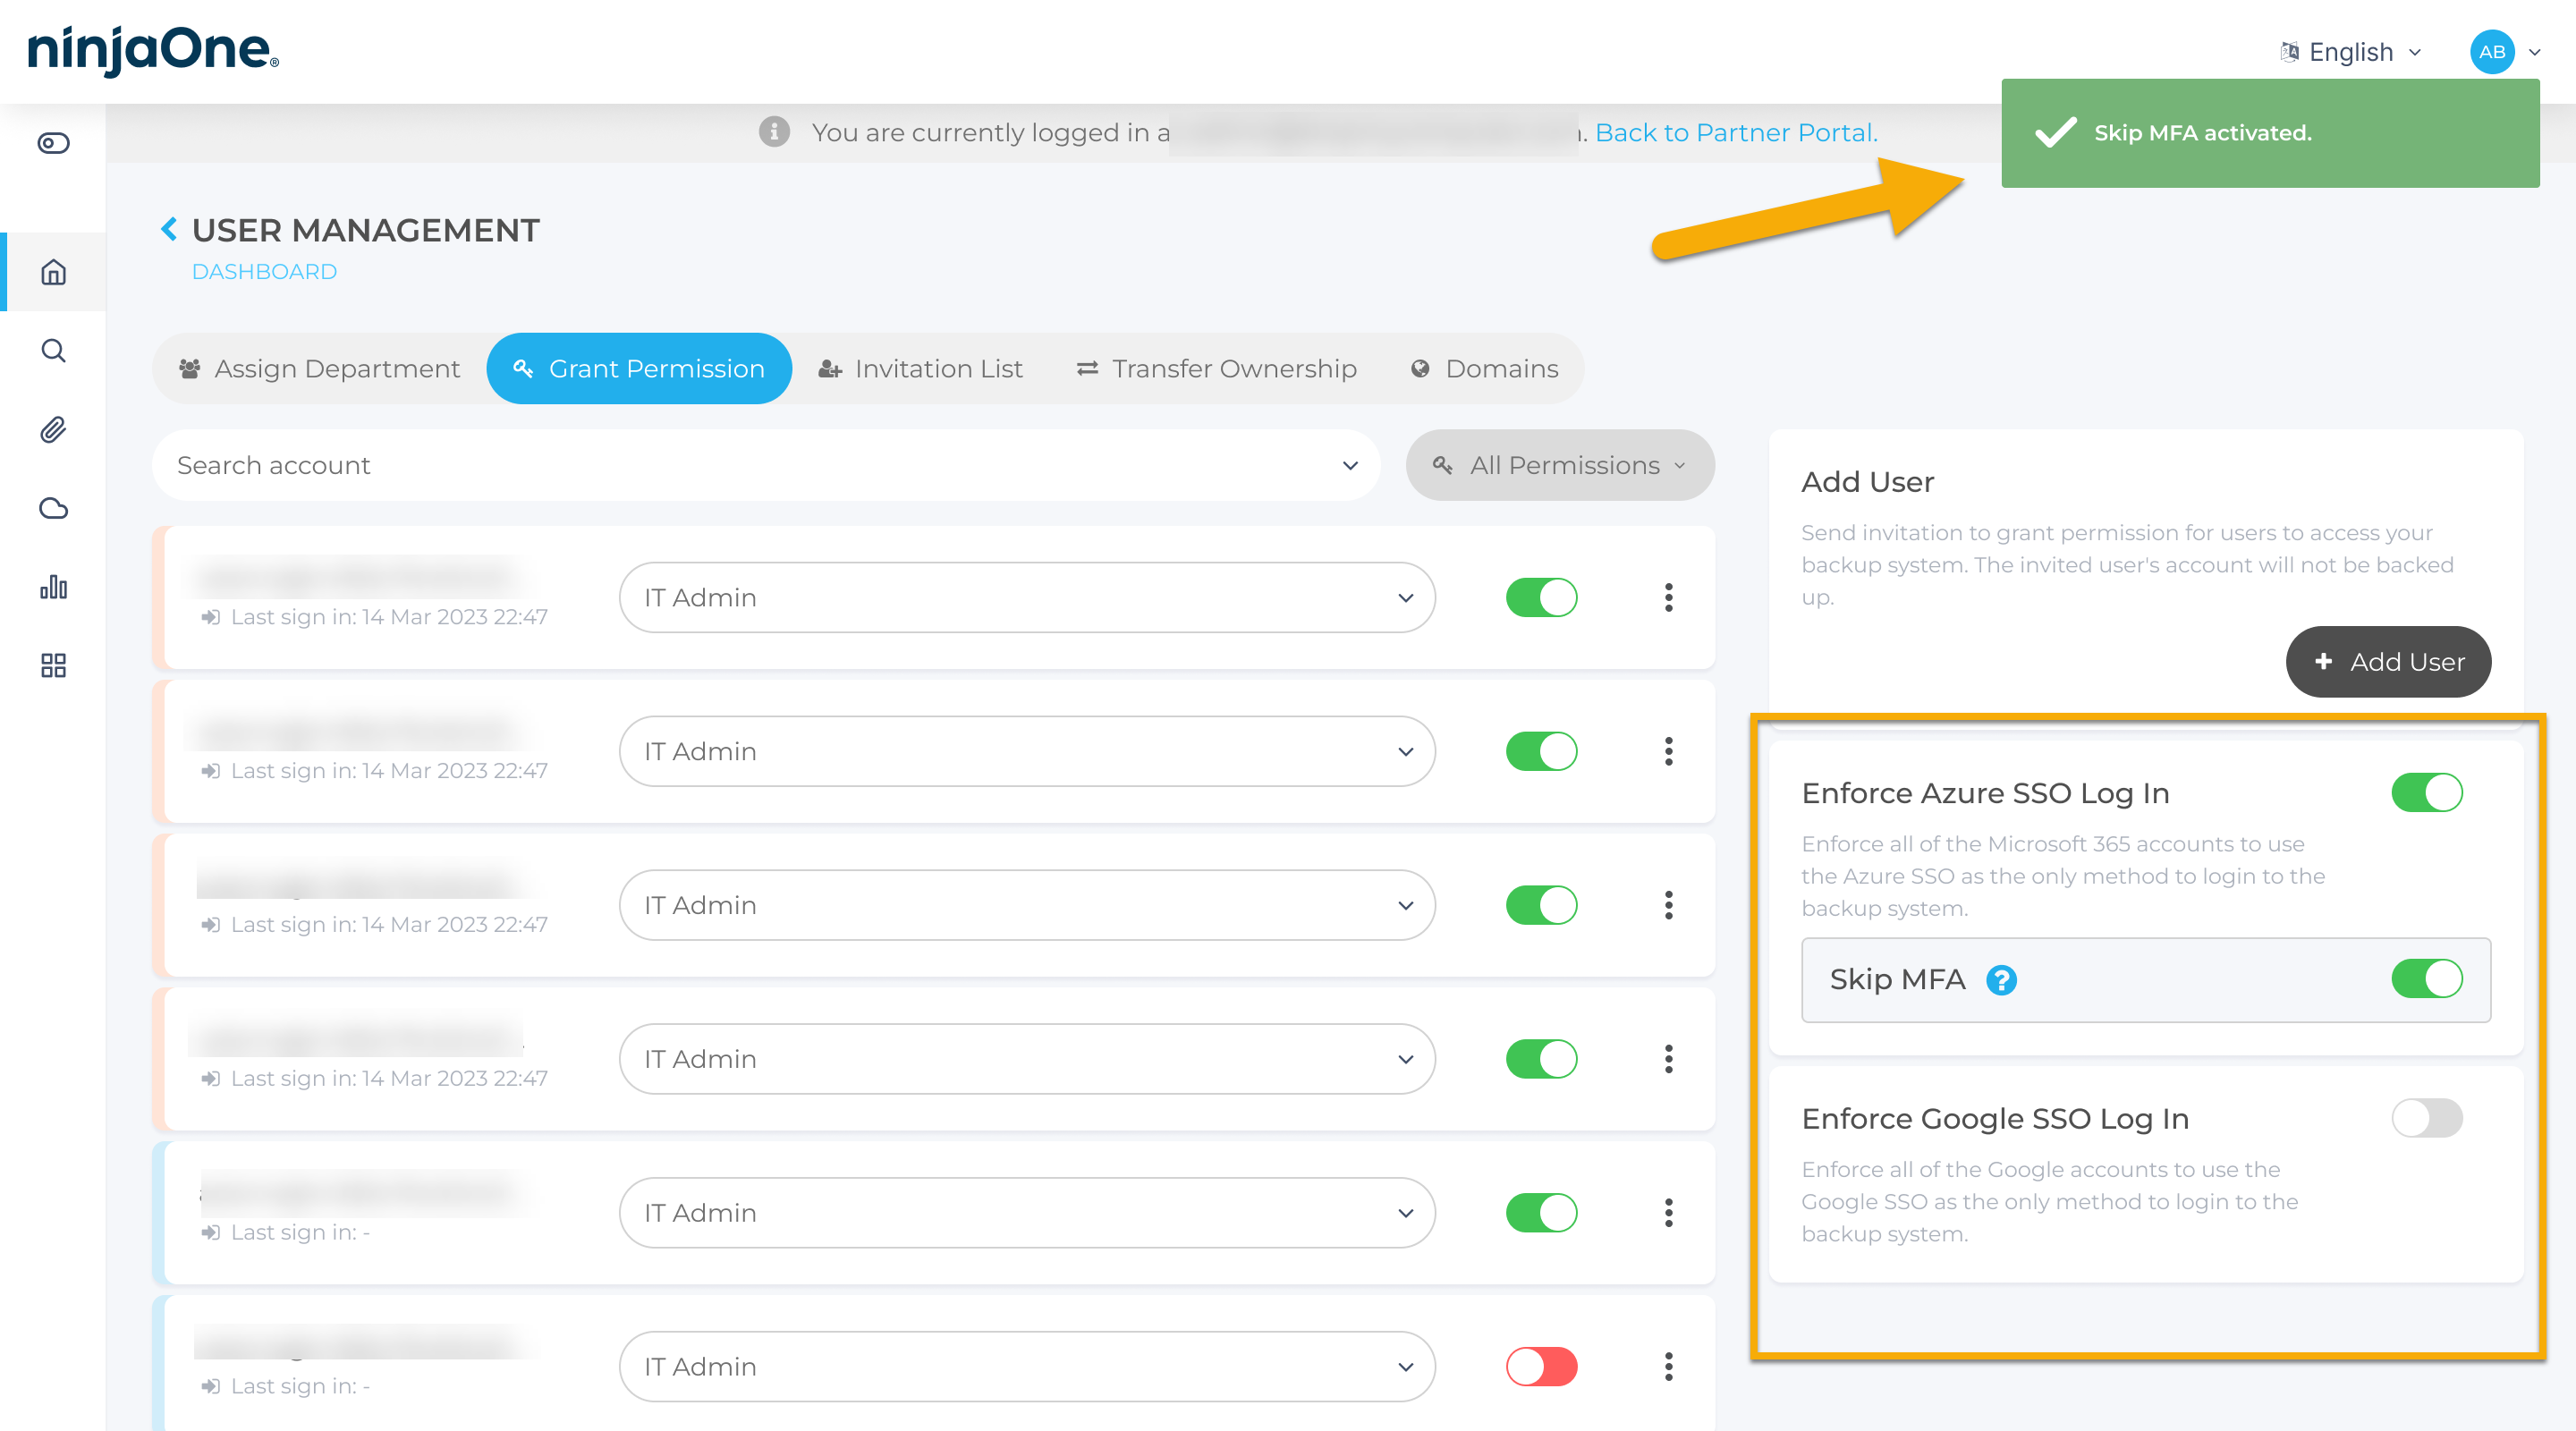Enable the red toggle on last user row
The height and width of the screenshot is (1431, 2576).
(x=1541, y=1367)
